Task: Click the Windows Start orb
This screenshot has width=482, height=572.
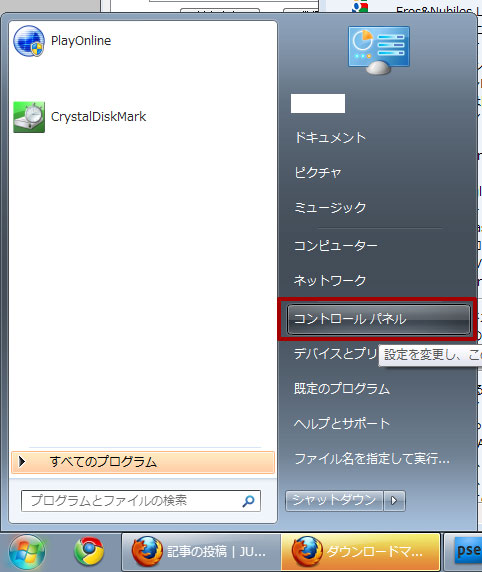Action: (x=27, y=551)
